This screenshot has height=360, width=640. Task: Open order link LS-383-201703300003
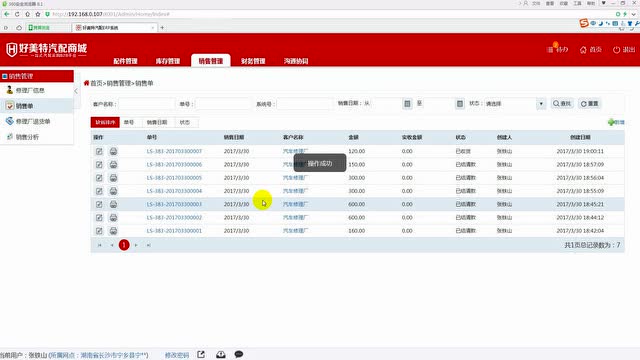(174, 204)
